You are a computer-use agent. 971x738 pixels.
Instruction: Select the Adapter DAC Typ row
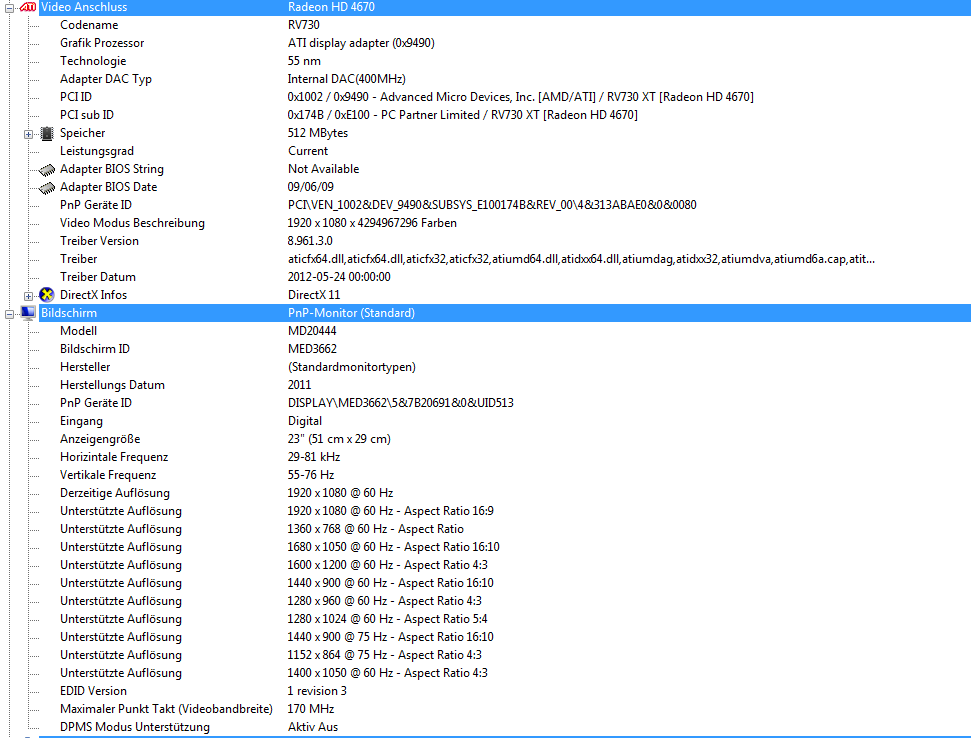click(505, 79)
